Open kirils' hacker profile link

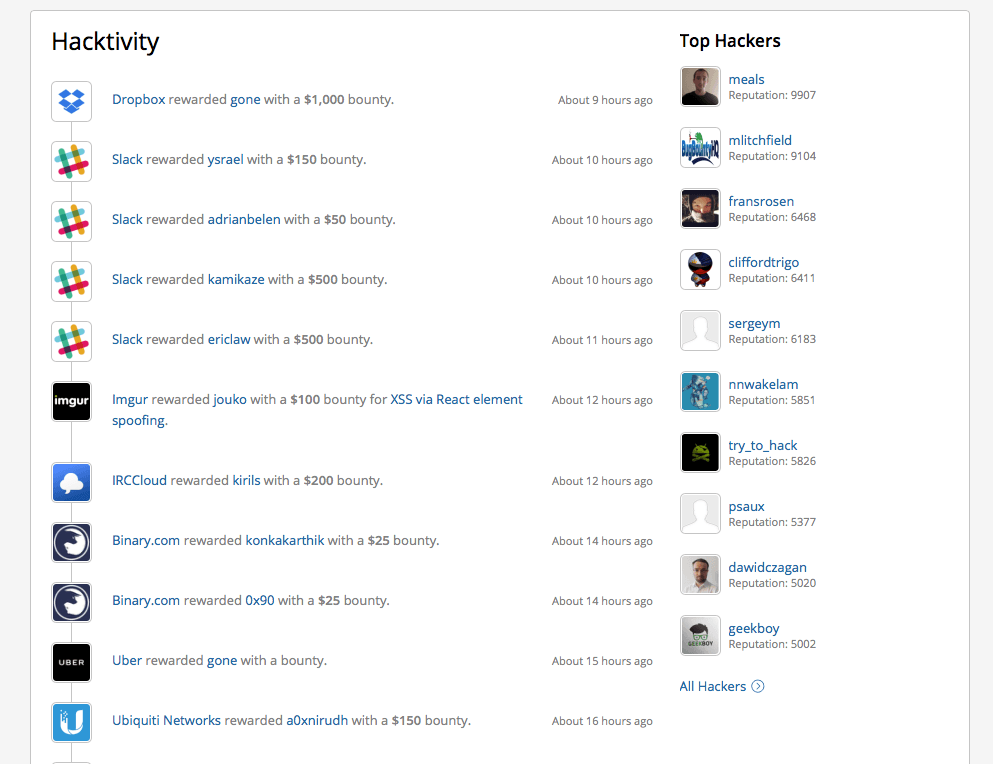(x=246, y=481)
